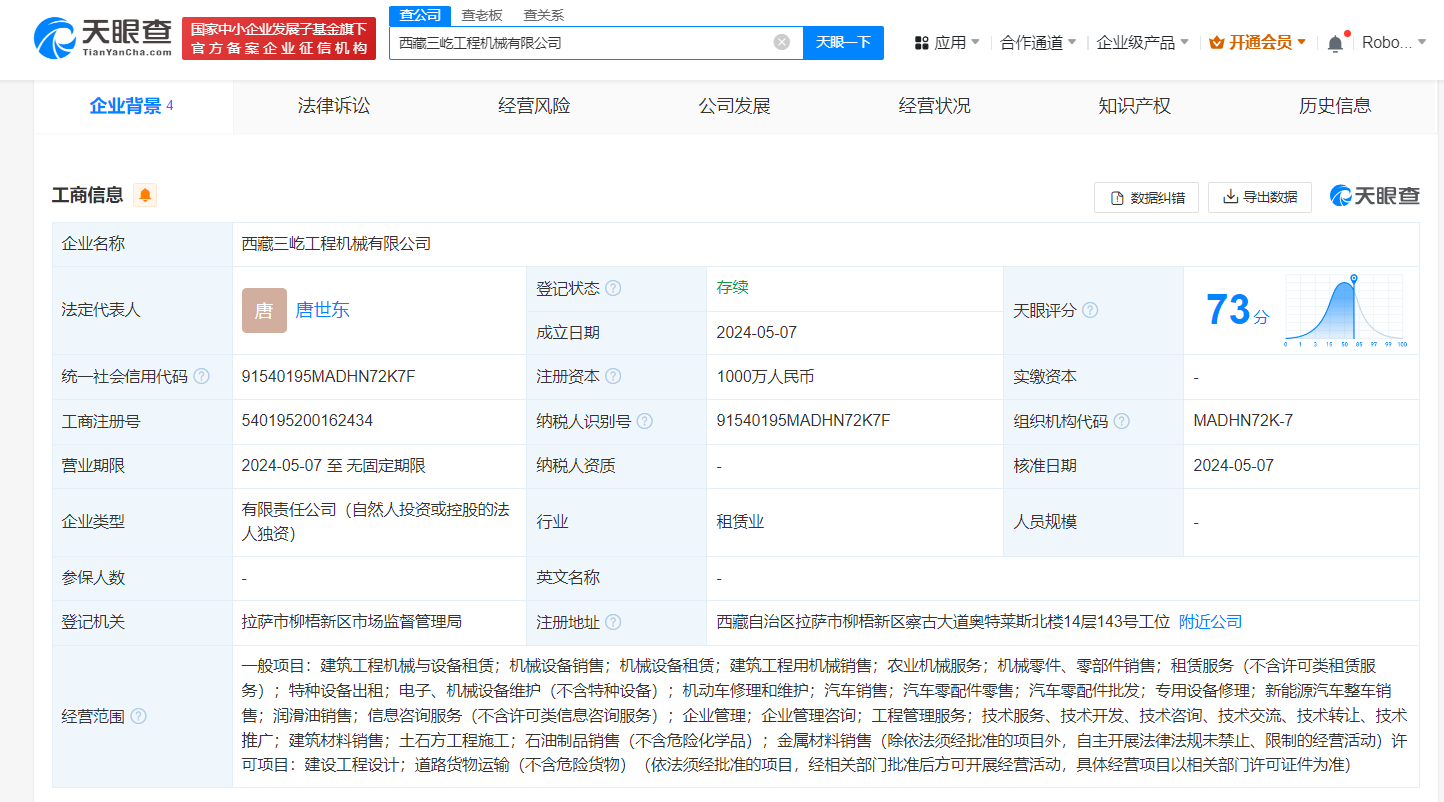Click the question mark beside 统一社会信用代码
Image resolution: width=1444 pixels, height=802 pixels.
point(202,376)
